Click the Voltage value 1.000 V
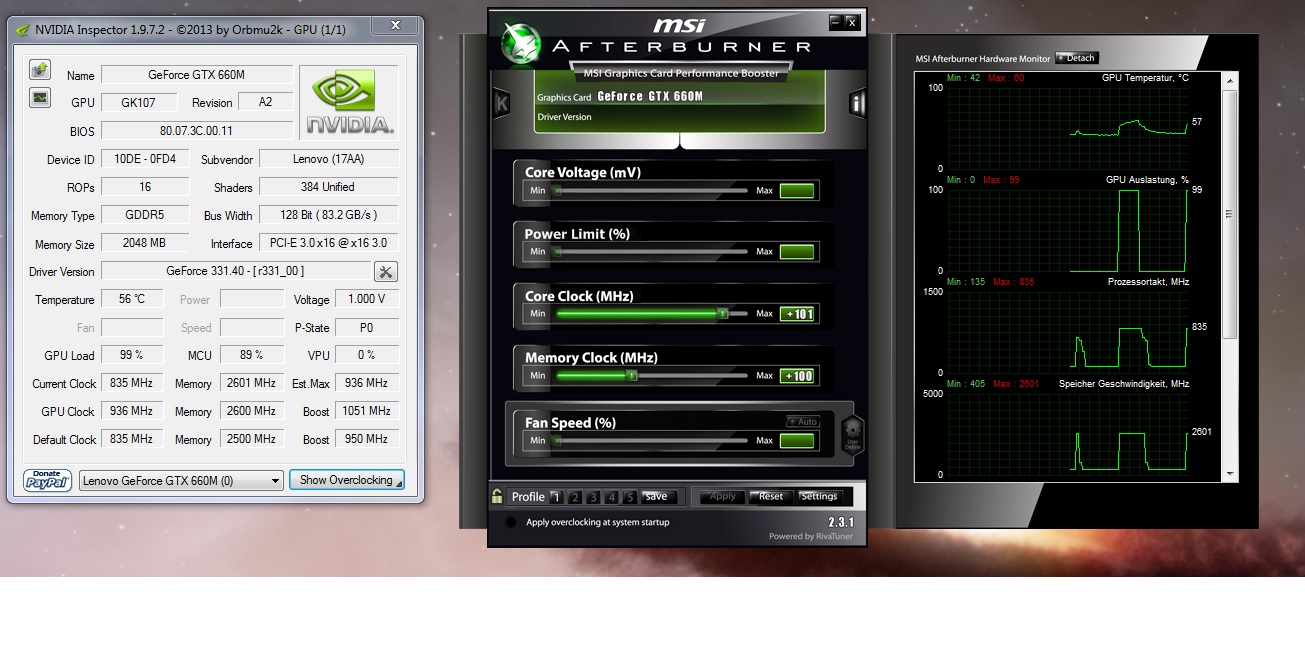This screenshot has width=1305, height=648. pos(366,299)
